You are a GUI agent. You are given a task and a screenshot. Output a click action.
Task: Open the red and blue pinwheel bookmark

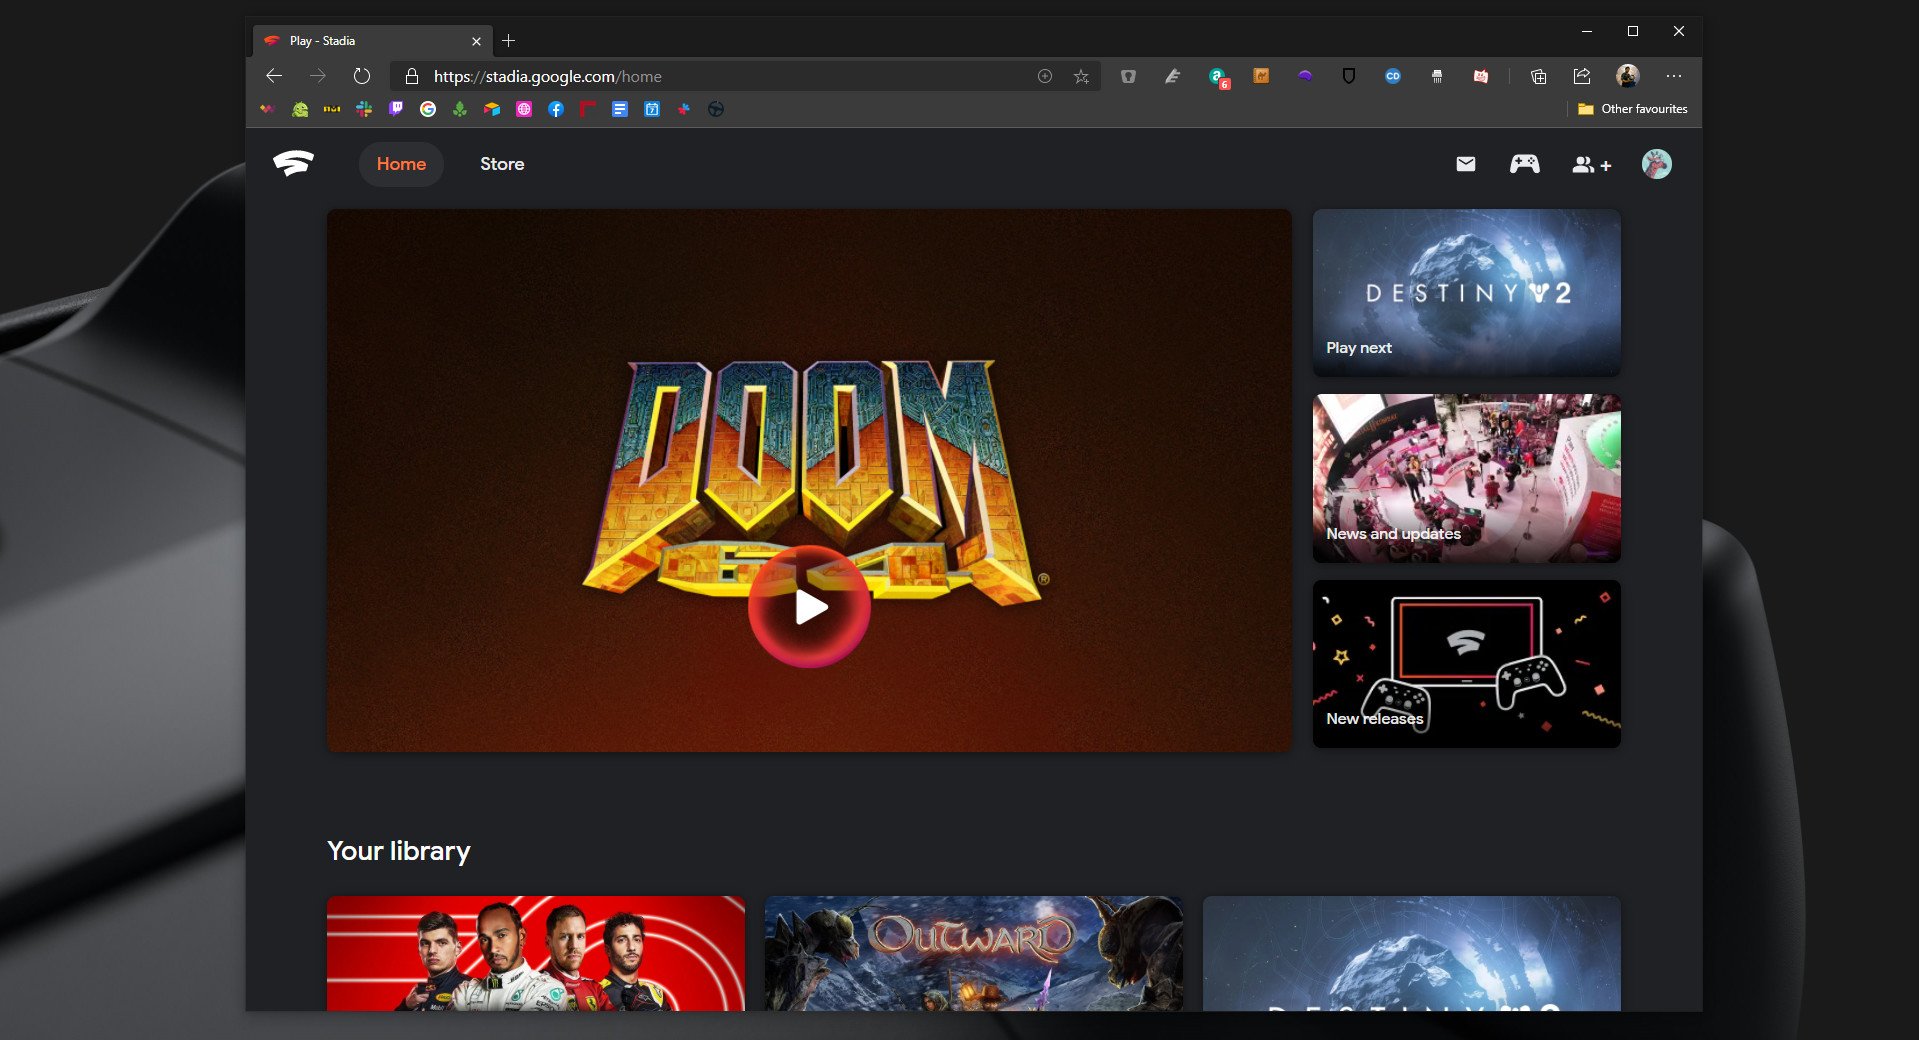[x=684, y=109]
